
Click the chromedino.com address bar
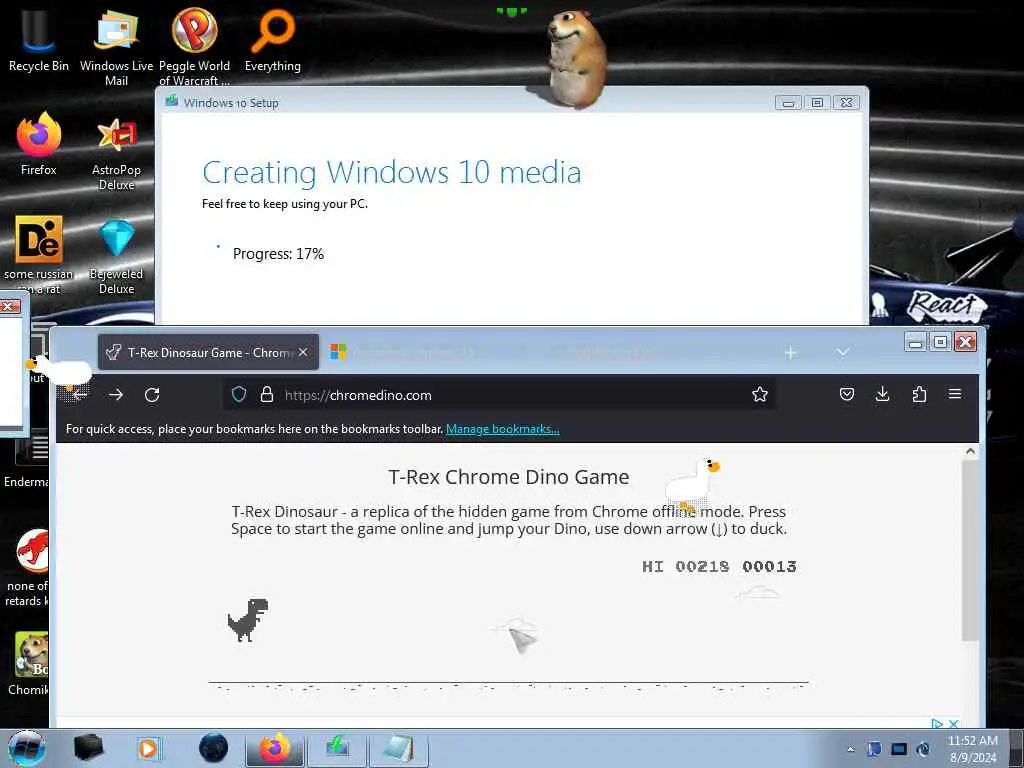coord(500,395)
